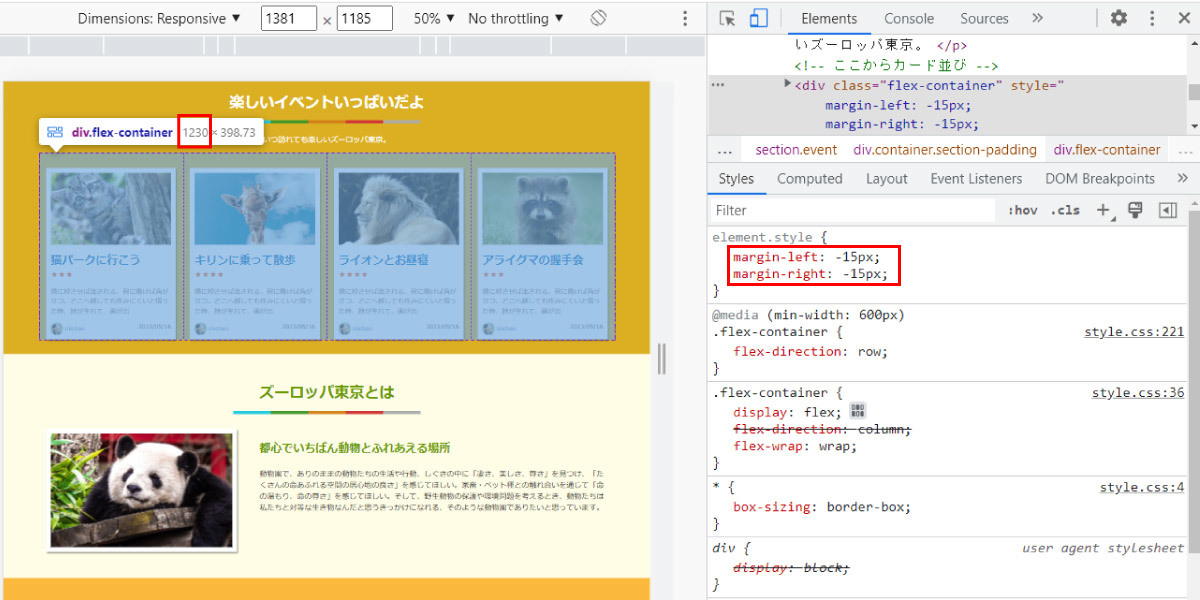Select the Styles tab
Screen dimensions: 1200x600
(736, 178)
